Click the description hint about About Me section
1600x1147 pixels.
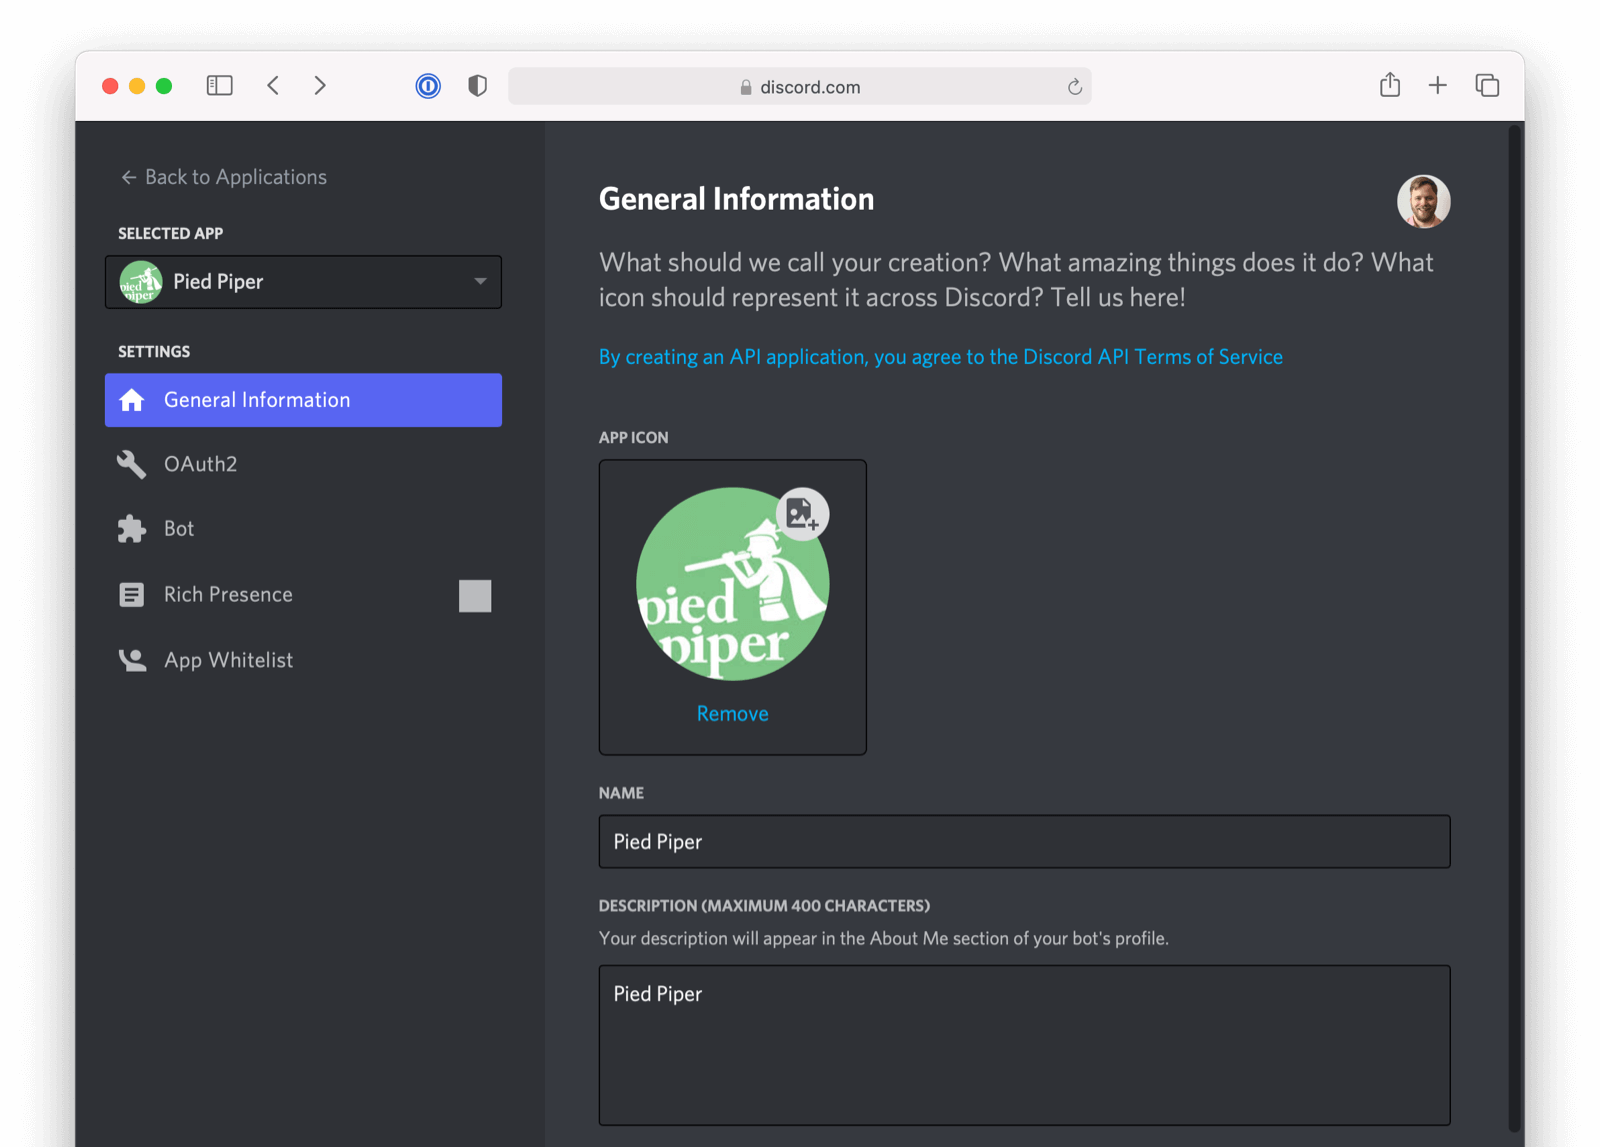883,939
